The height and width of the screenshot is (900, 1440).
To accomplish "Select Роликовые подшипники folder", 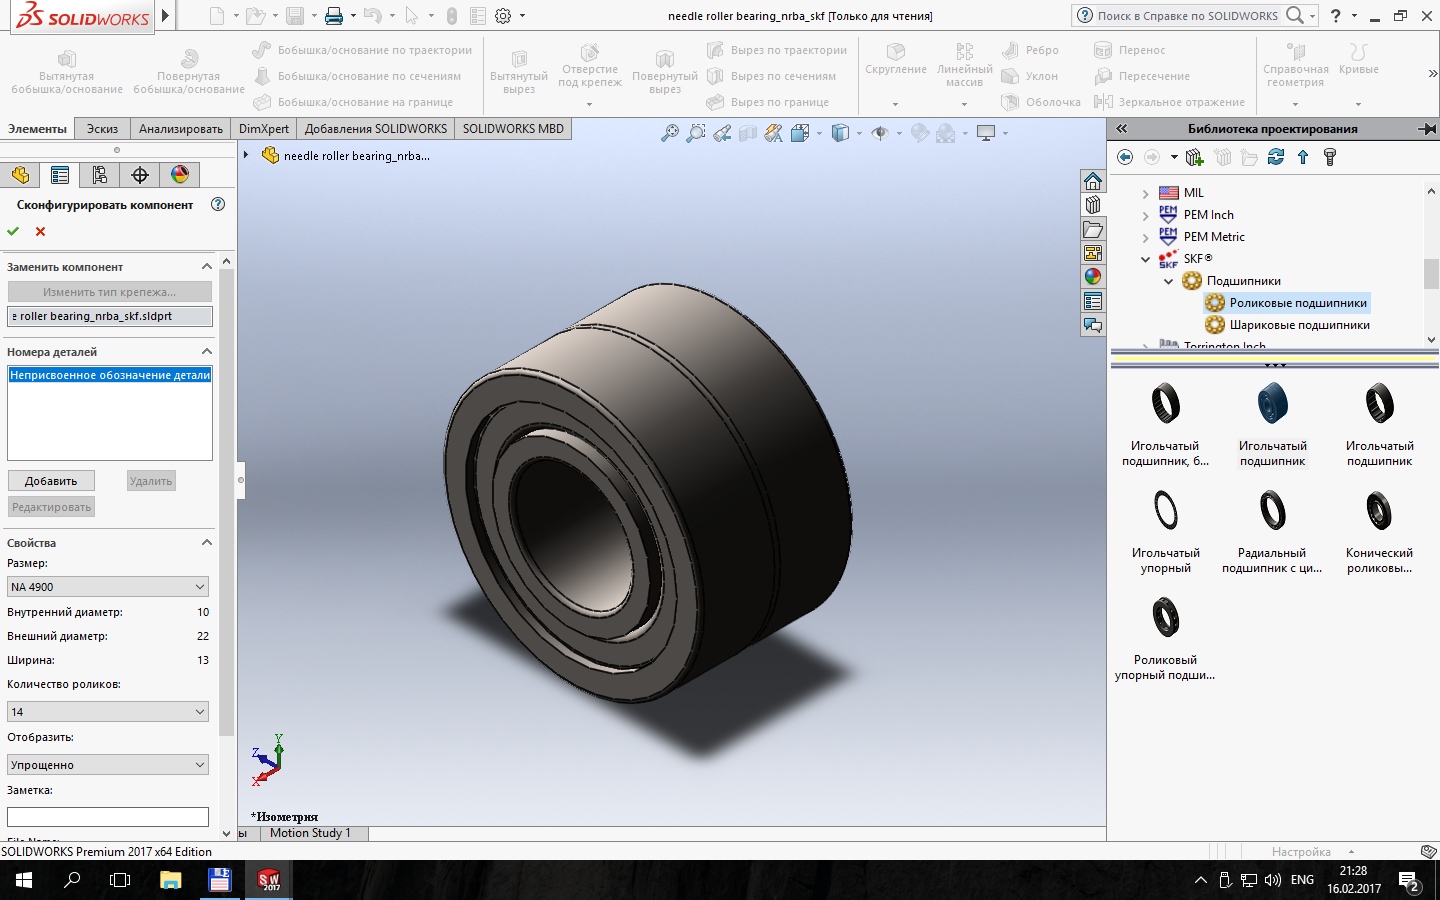I will pos(1286,303).
